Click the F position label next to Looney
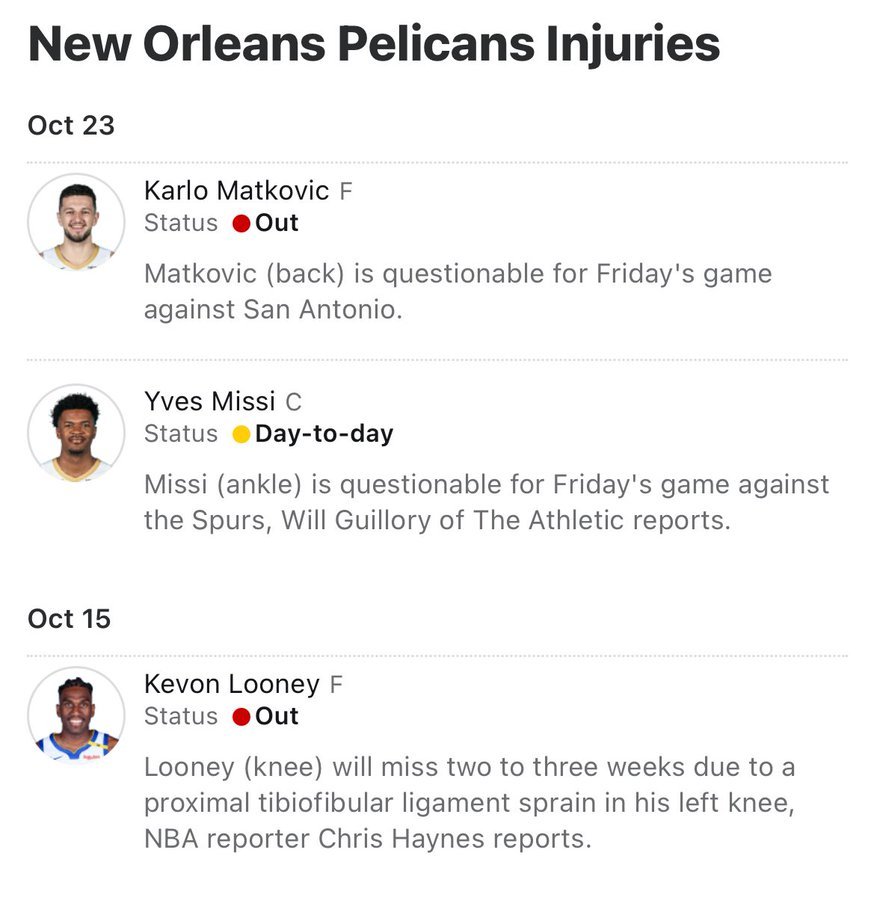This screenshot has height=900, width=874. coord(336,685)
